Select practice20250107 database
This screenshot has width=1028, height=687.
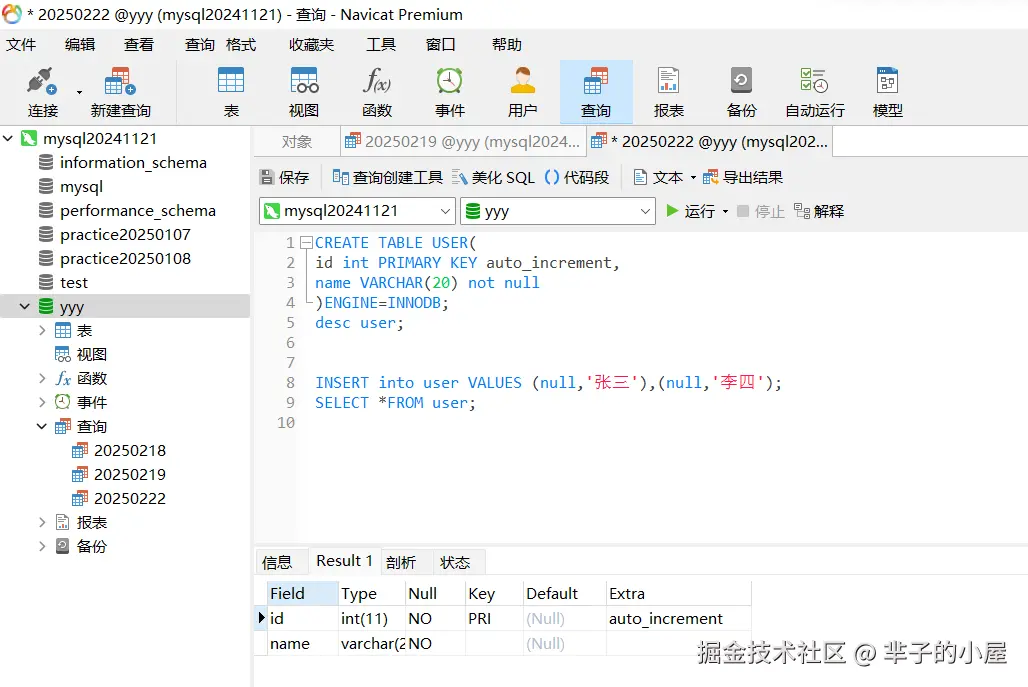(x=125, y=235)
